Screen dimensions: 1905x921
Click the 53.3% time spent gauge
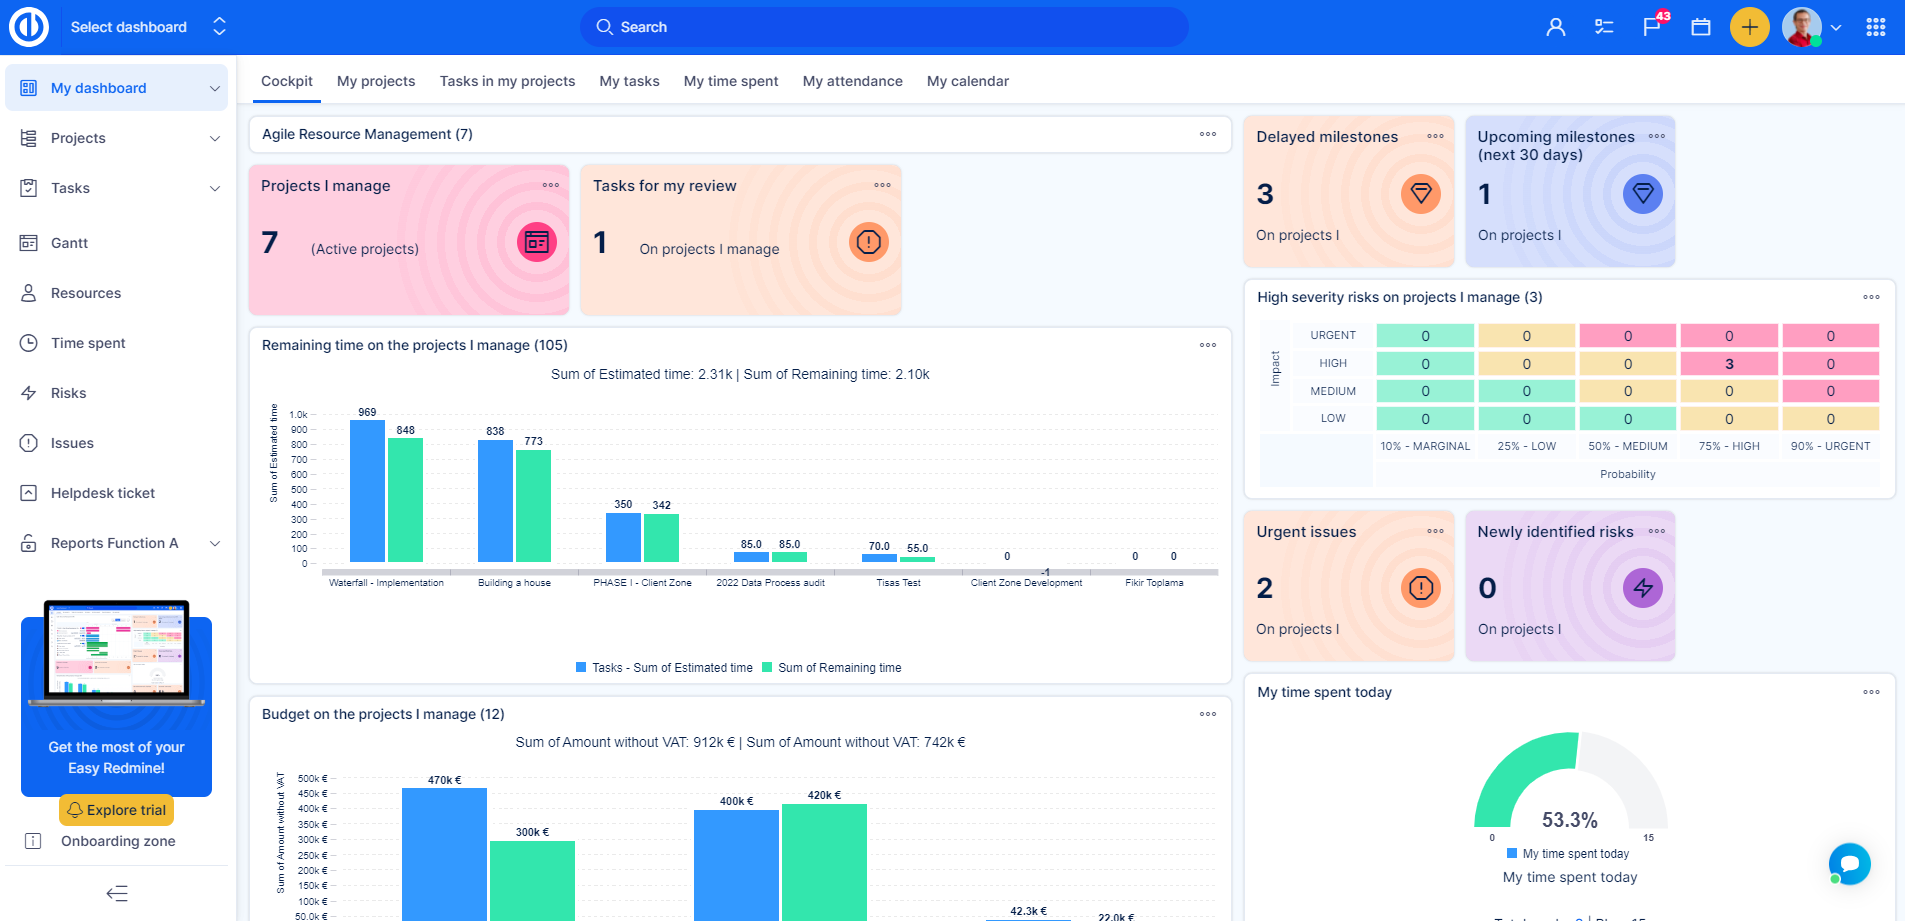point(1570,780)
